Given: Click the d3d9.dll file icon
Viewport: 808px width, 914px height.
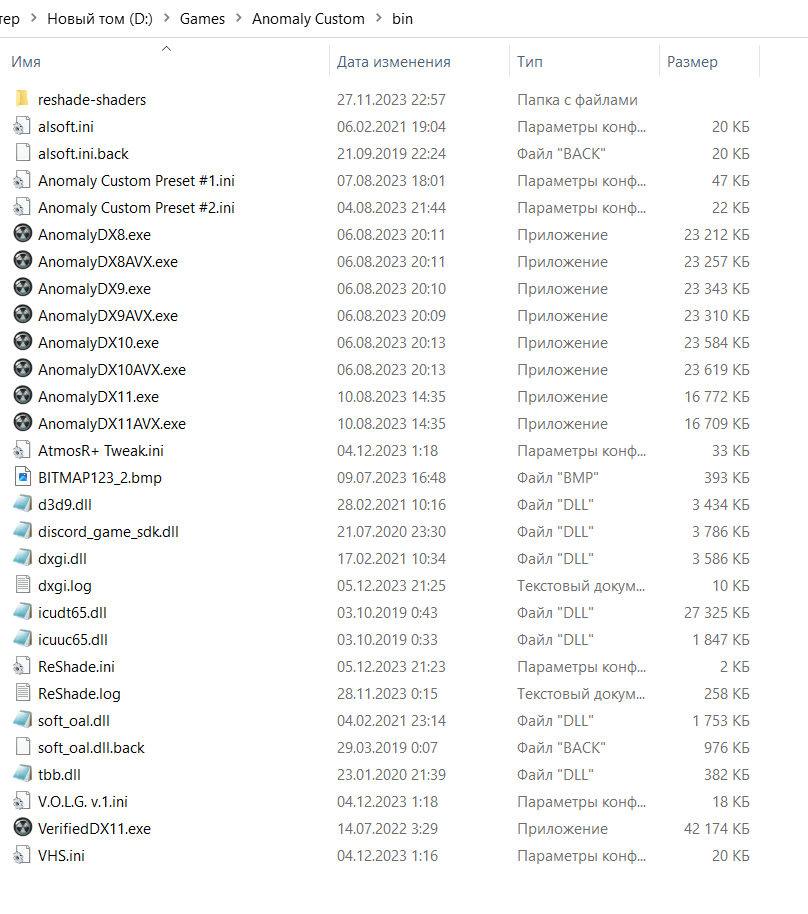Looking at the screenshot, I should click(22, 504).
